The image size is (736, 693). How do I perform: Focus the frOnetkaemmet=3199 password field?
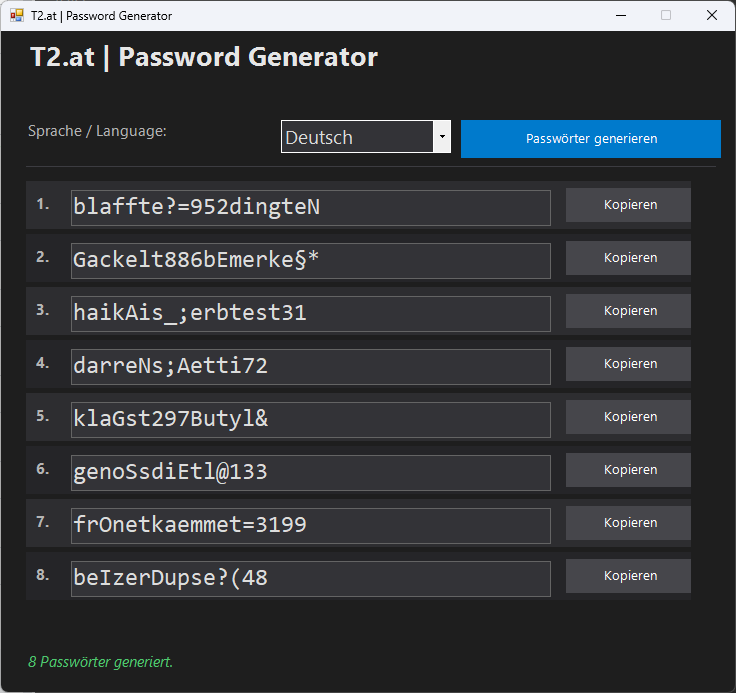[310, 526]
